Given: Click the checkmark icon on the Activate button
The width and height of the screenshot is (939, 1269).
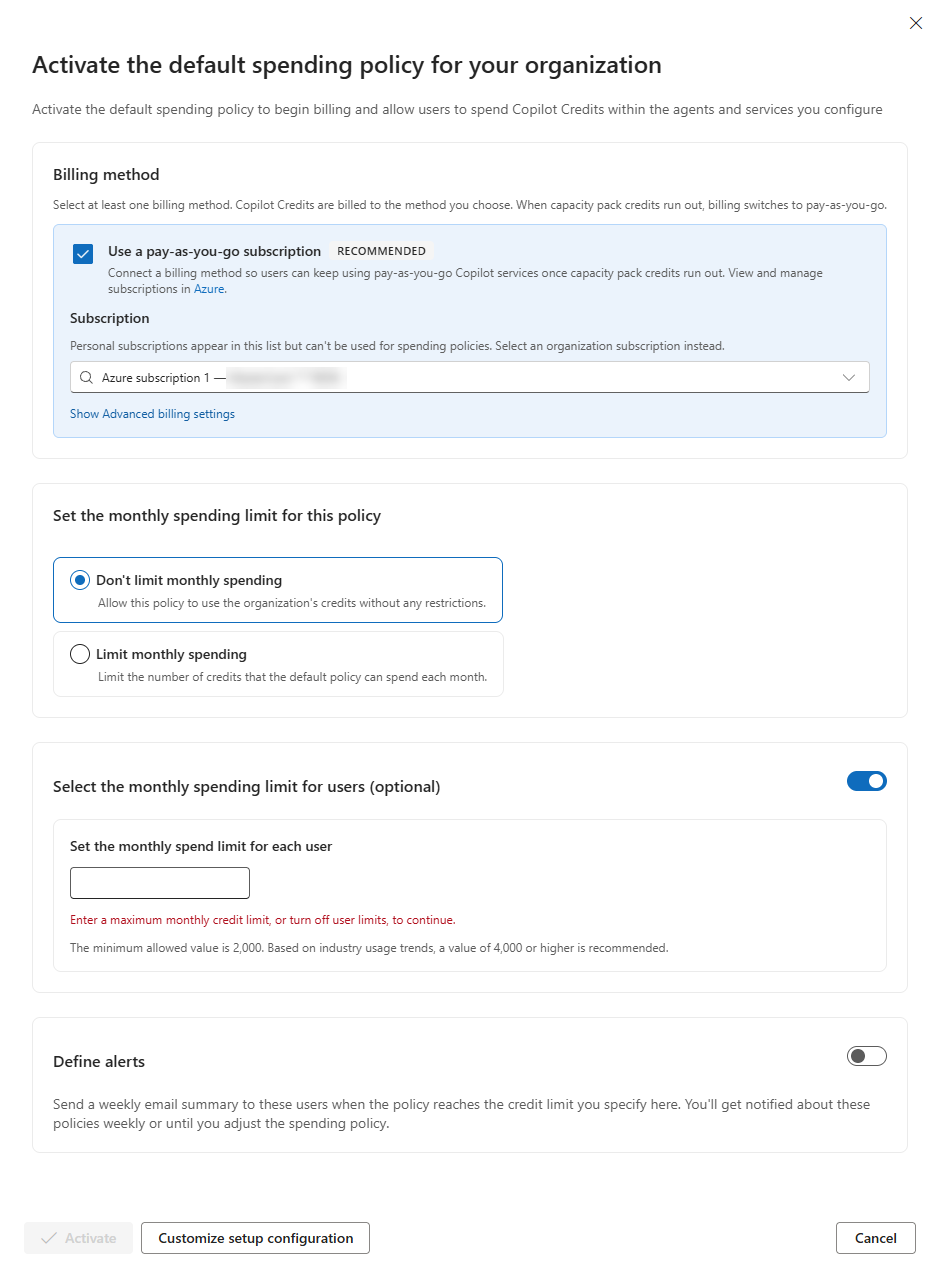Looking at the screenshot, I should [x=48, y=1238].
